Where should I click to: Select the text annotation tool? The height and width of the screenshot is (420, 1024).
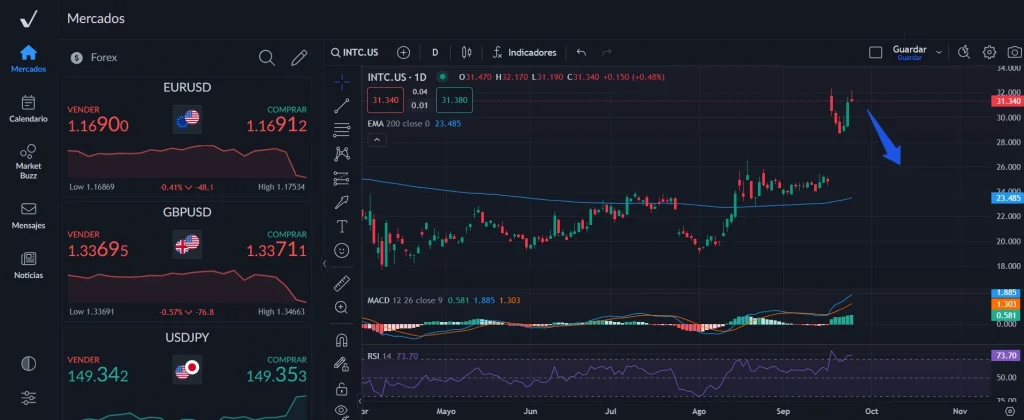click(x=342, y=226)
